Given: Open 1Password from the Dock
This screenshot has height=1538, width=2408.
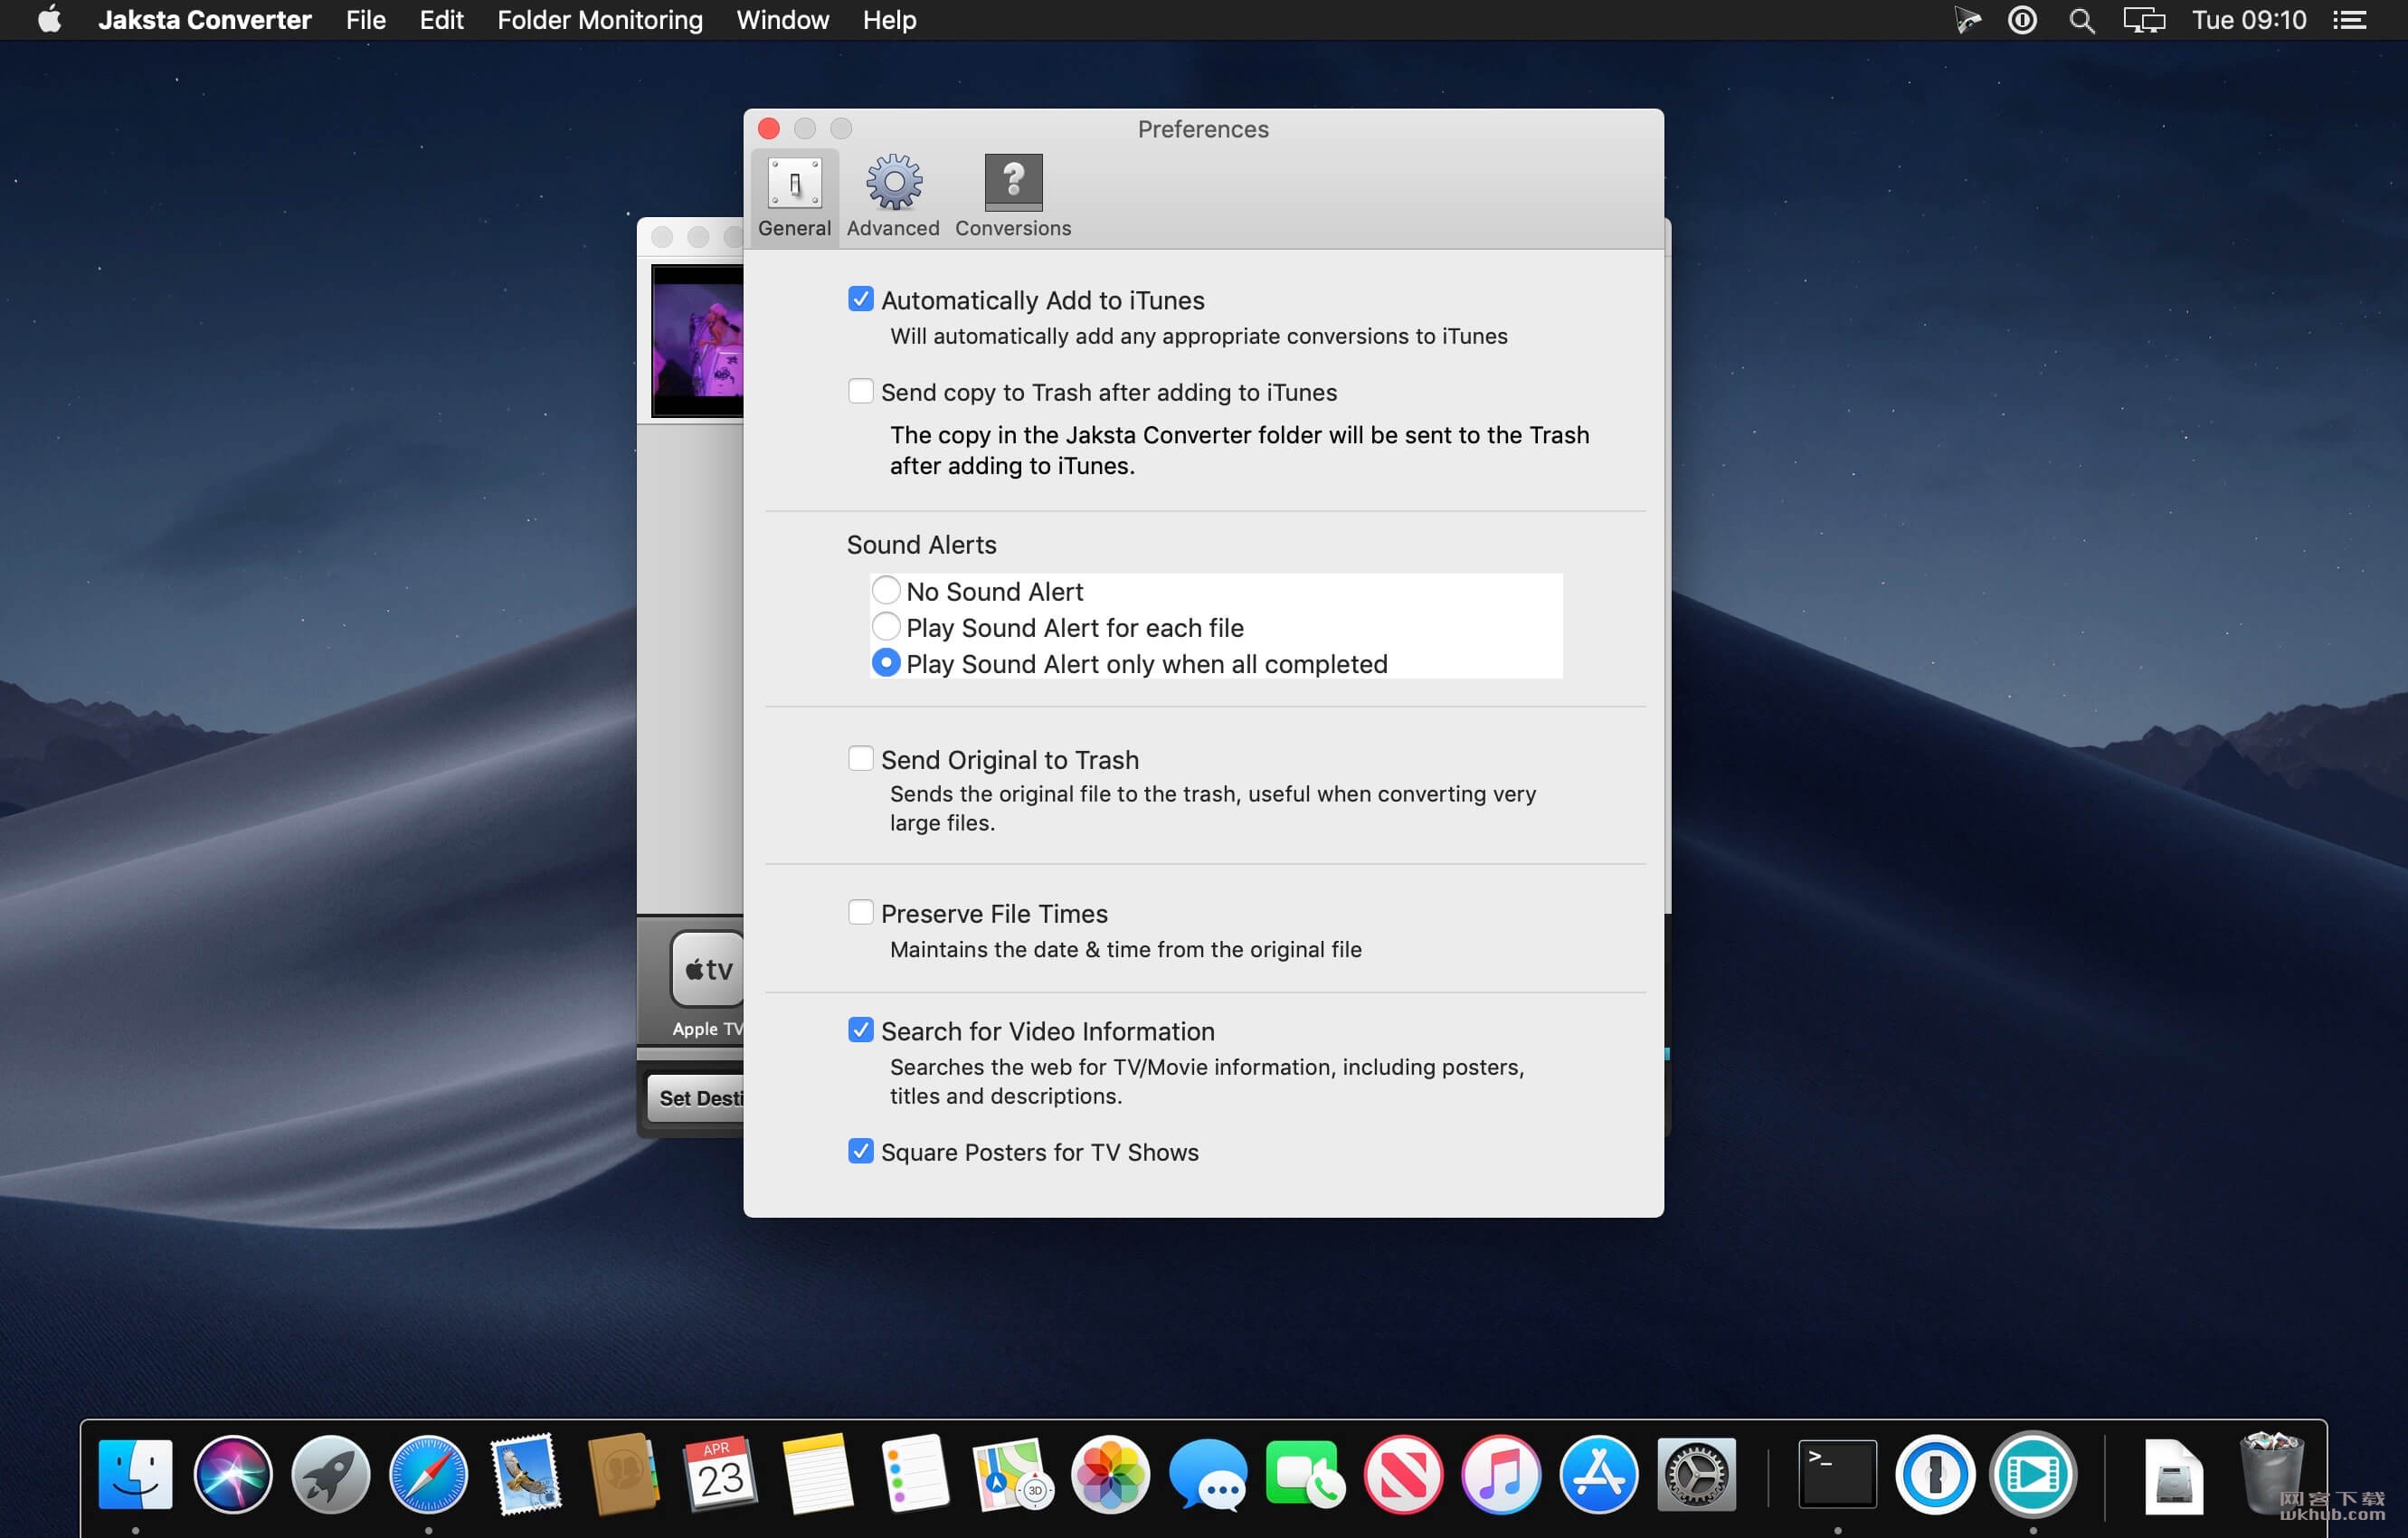Looking at the screenshot, I should tap(1935, 1474).
